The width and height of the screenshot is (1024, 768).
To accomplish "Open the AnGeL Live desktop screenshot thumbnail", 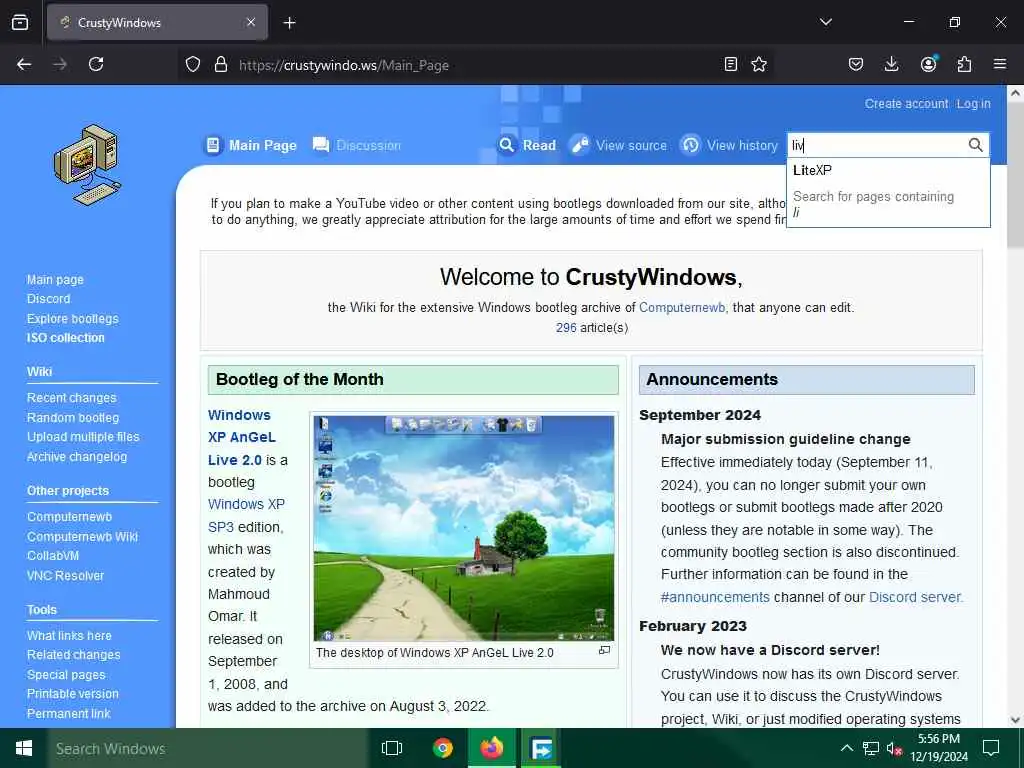I will point(464,528).
